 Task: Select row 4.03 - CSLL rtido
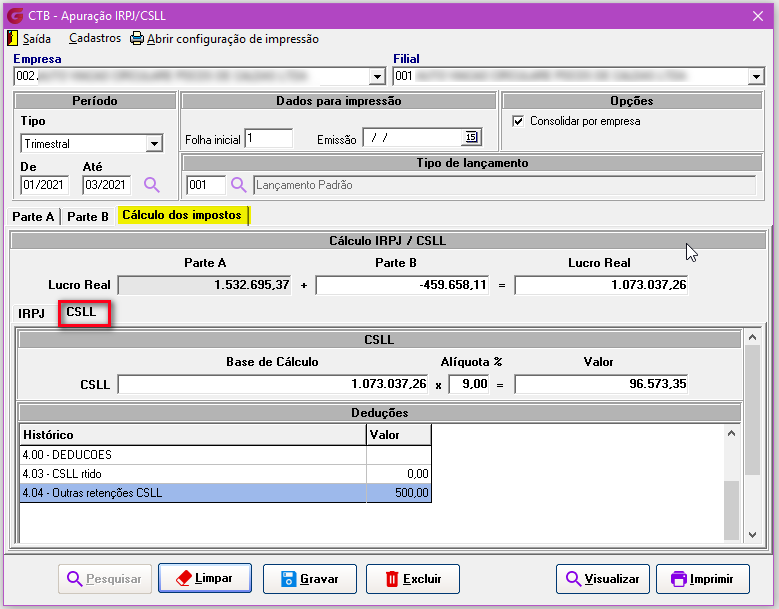225,474
